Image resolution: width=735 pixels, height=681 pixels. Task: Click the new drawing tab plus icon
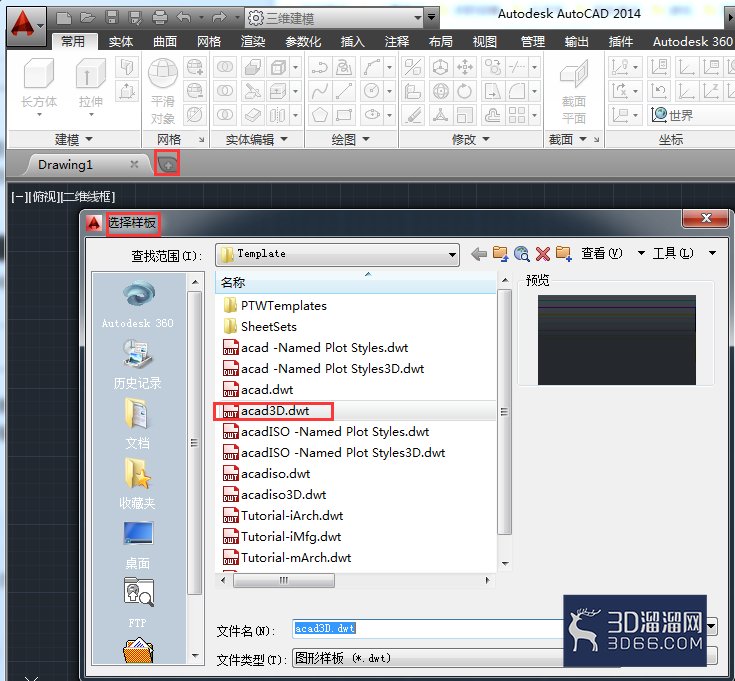pos(167,164)
